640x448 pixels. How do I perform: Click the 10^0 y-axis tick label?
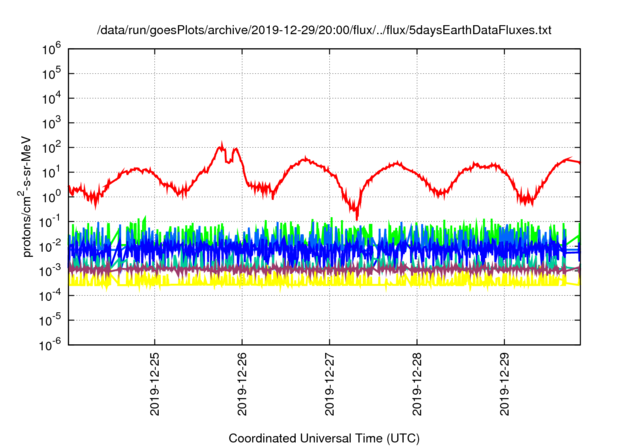(x=51, y=197)
